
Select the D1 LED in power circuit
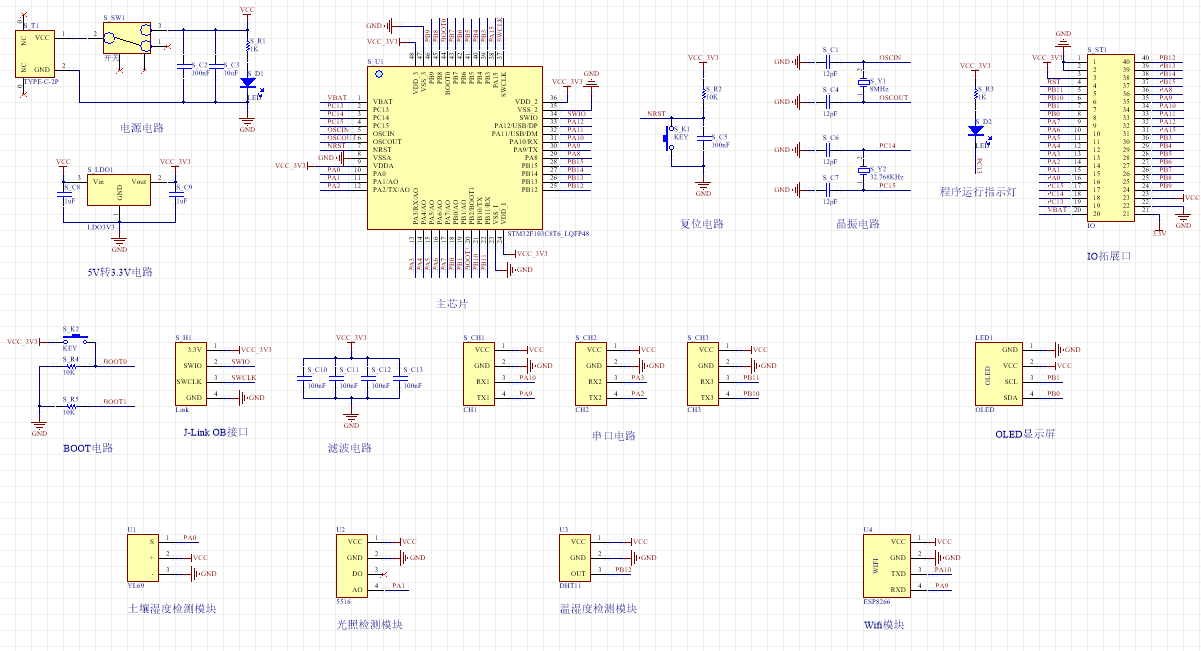(x=248, y=84)
